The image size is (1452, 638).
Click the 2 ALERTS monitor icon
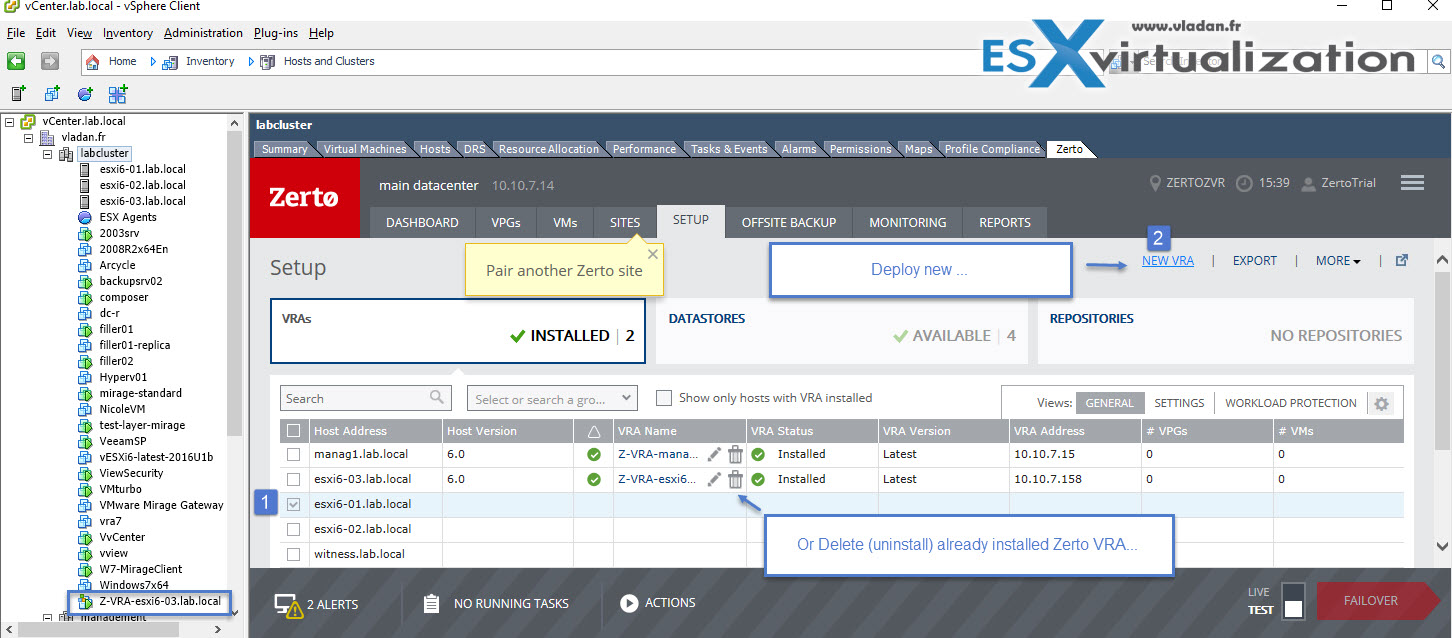288,604
